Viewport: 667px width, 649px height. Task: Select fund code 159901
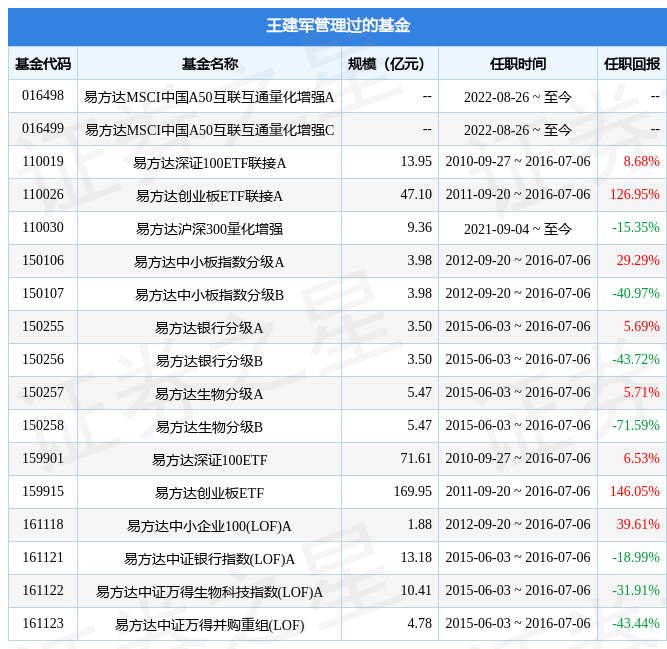[x=43, y=458]
